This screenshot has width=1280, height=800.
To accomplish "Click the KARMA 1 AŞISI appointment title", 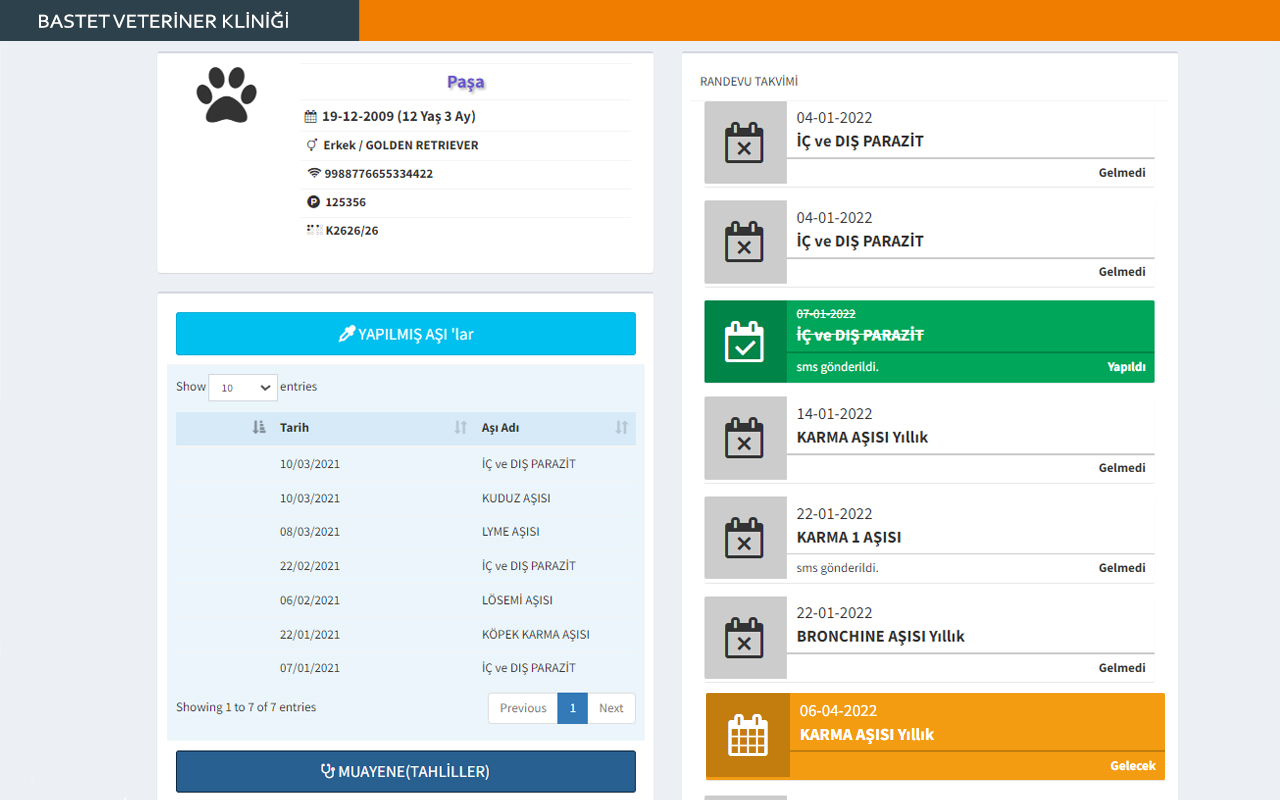I will (x=849, y=537).
